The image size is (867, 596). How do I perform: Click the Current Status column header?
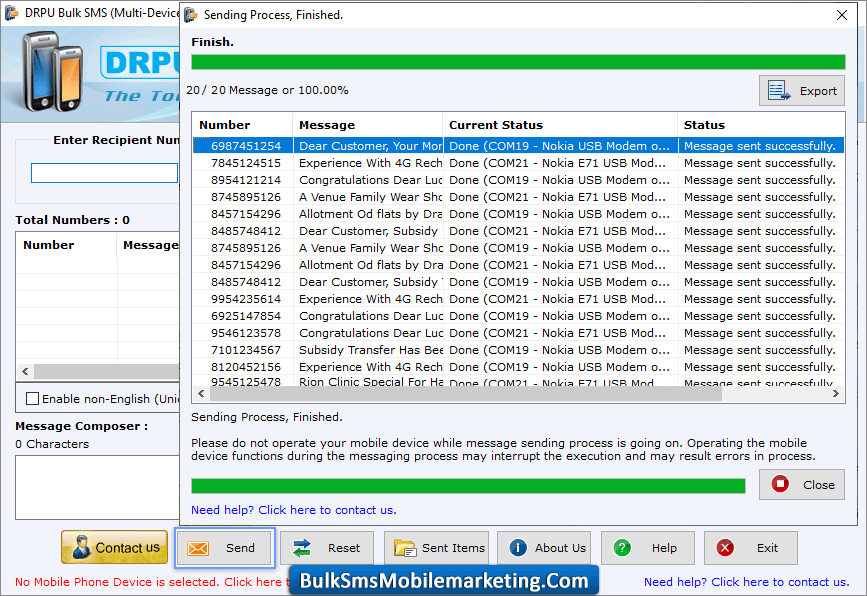coord(560,125)
